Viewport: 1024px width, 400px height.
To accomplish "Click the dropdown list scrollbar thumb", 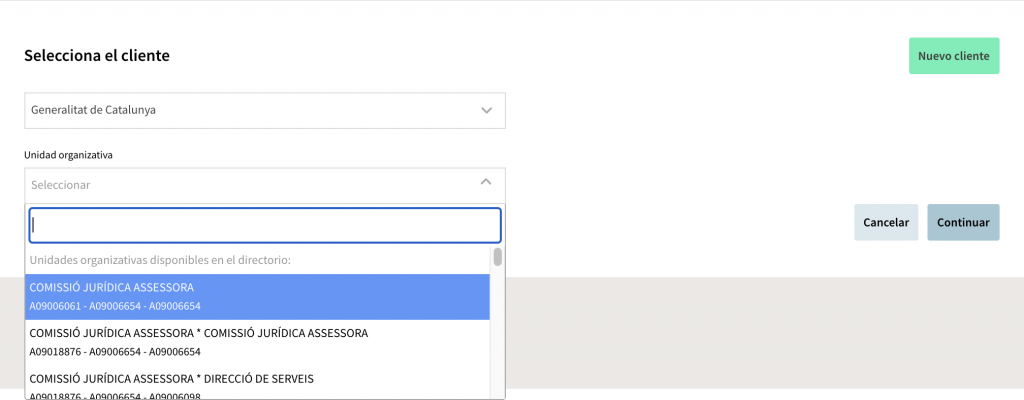I will tap(497, 257).
